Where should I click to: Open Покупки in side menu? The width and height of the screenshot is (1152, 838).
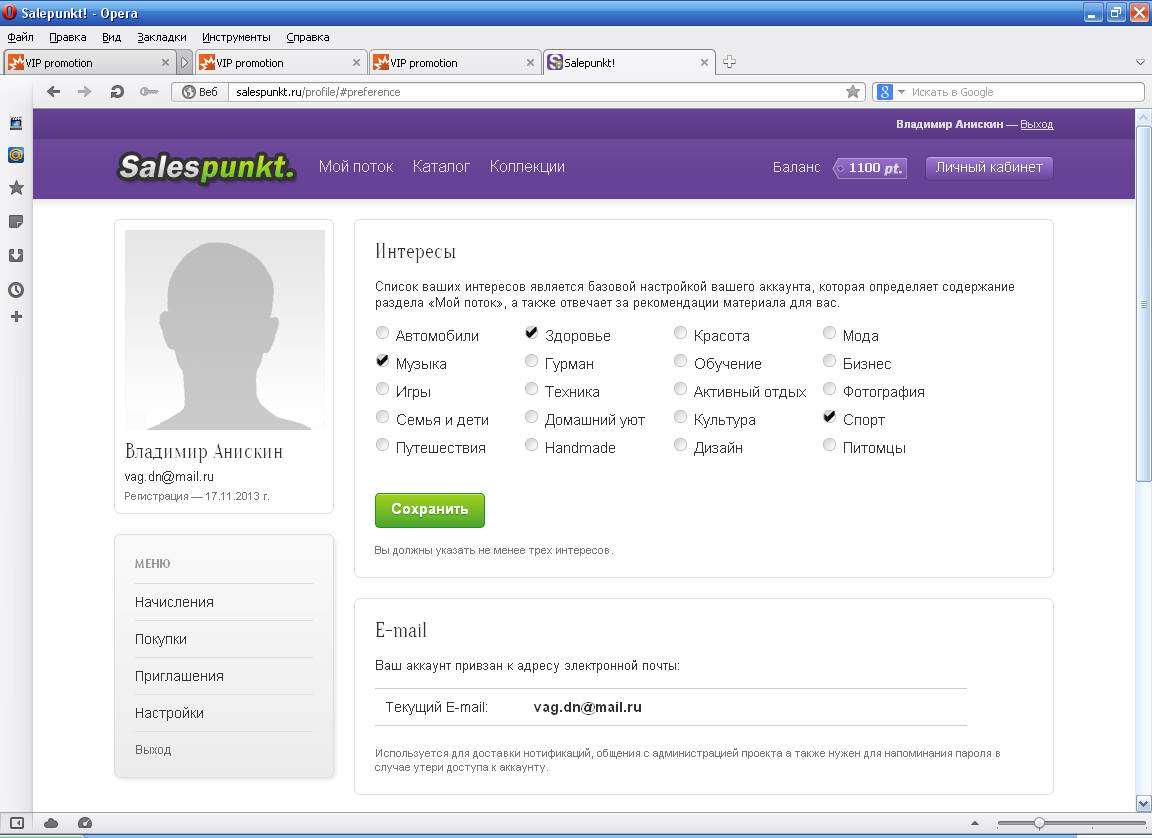(160, 639)
